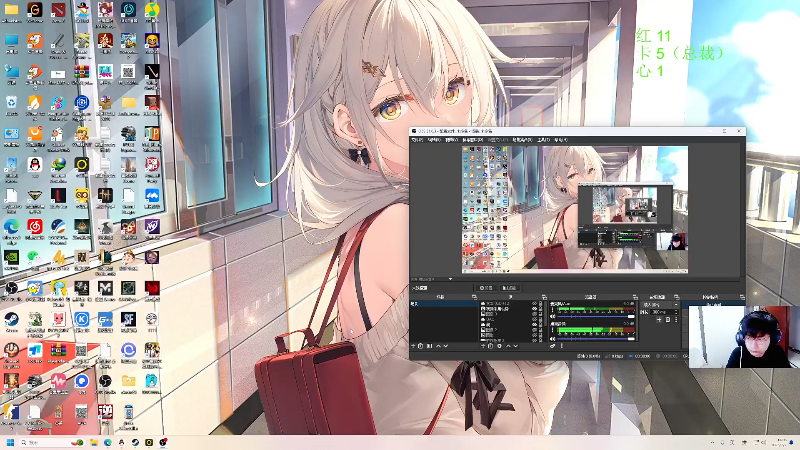Open source properties gear in Sources toolbar
Viewport: 800px width, 450px height.
coord(499,346)
